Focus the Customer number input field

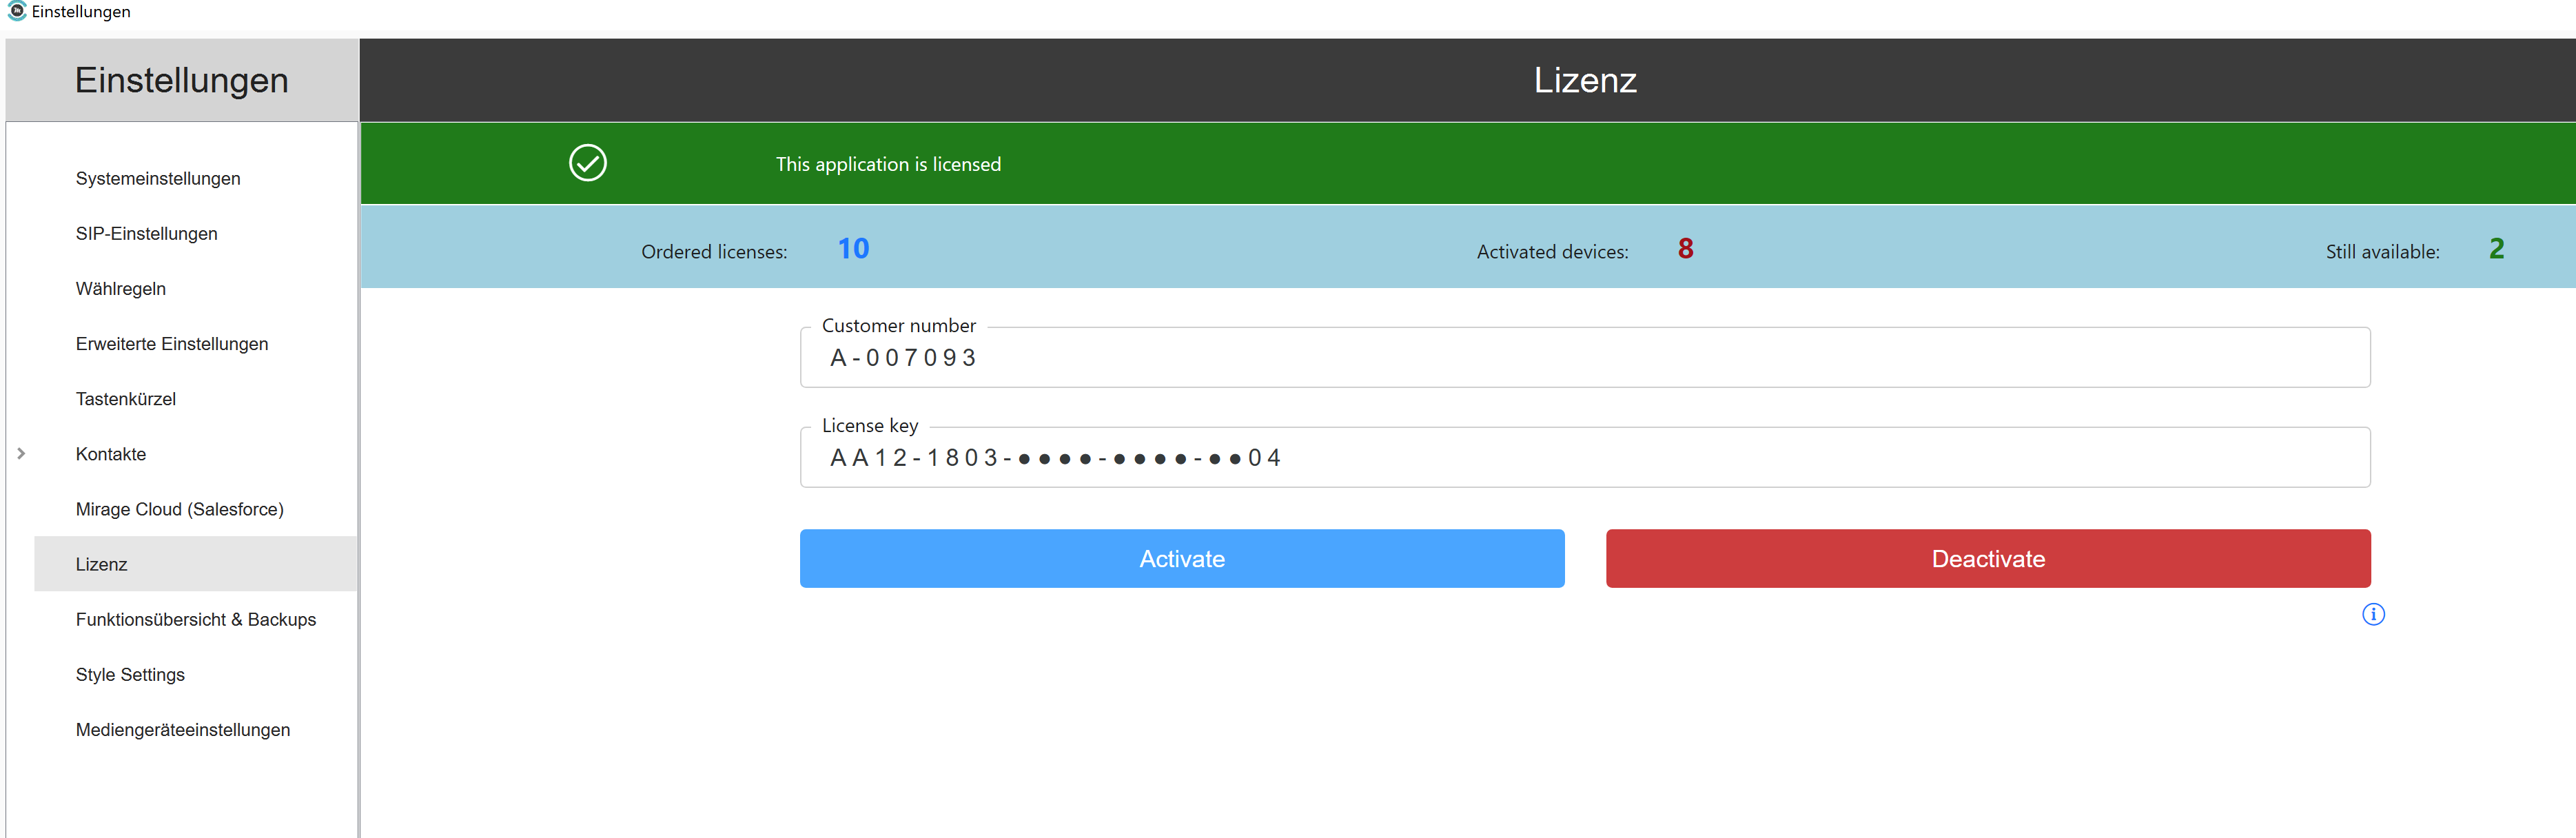coord(1585,358)
